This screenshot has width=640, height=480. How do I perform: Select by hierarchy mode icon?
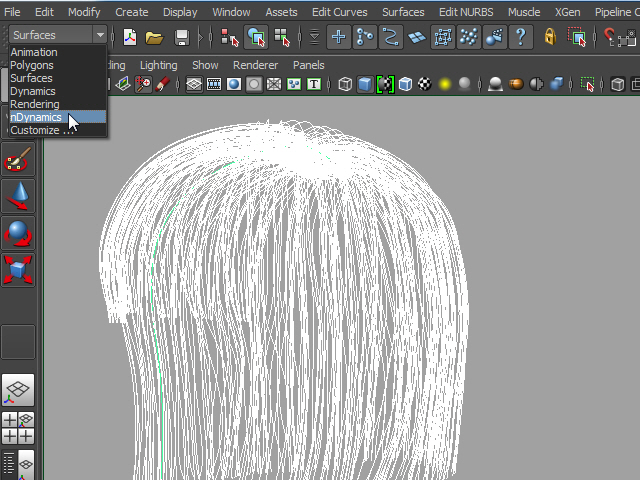point(229,37)
